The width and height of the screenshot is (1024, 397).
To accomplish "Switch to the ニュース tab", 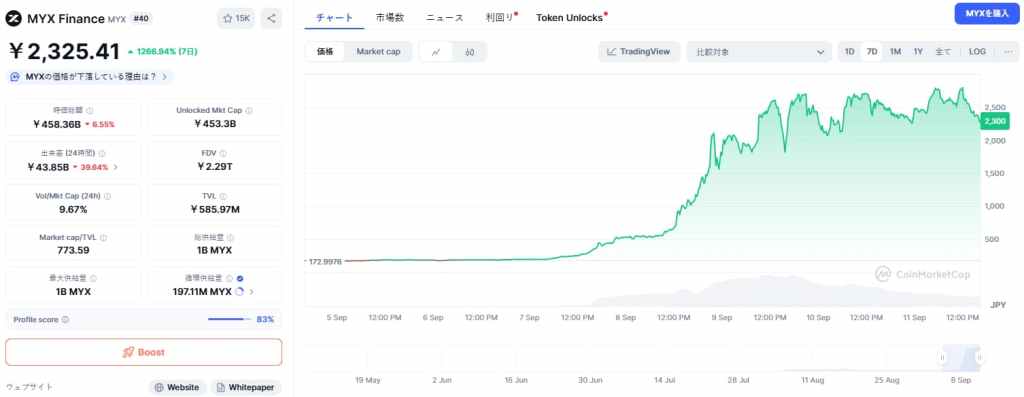I will (445, 18).
